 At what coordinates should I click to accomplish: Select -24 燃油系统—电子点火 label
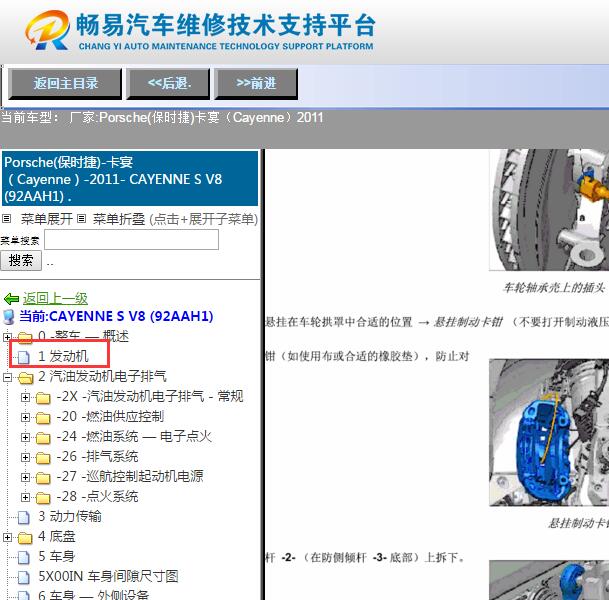coord(134,437)
